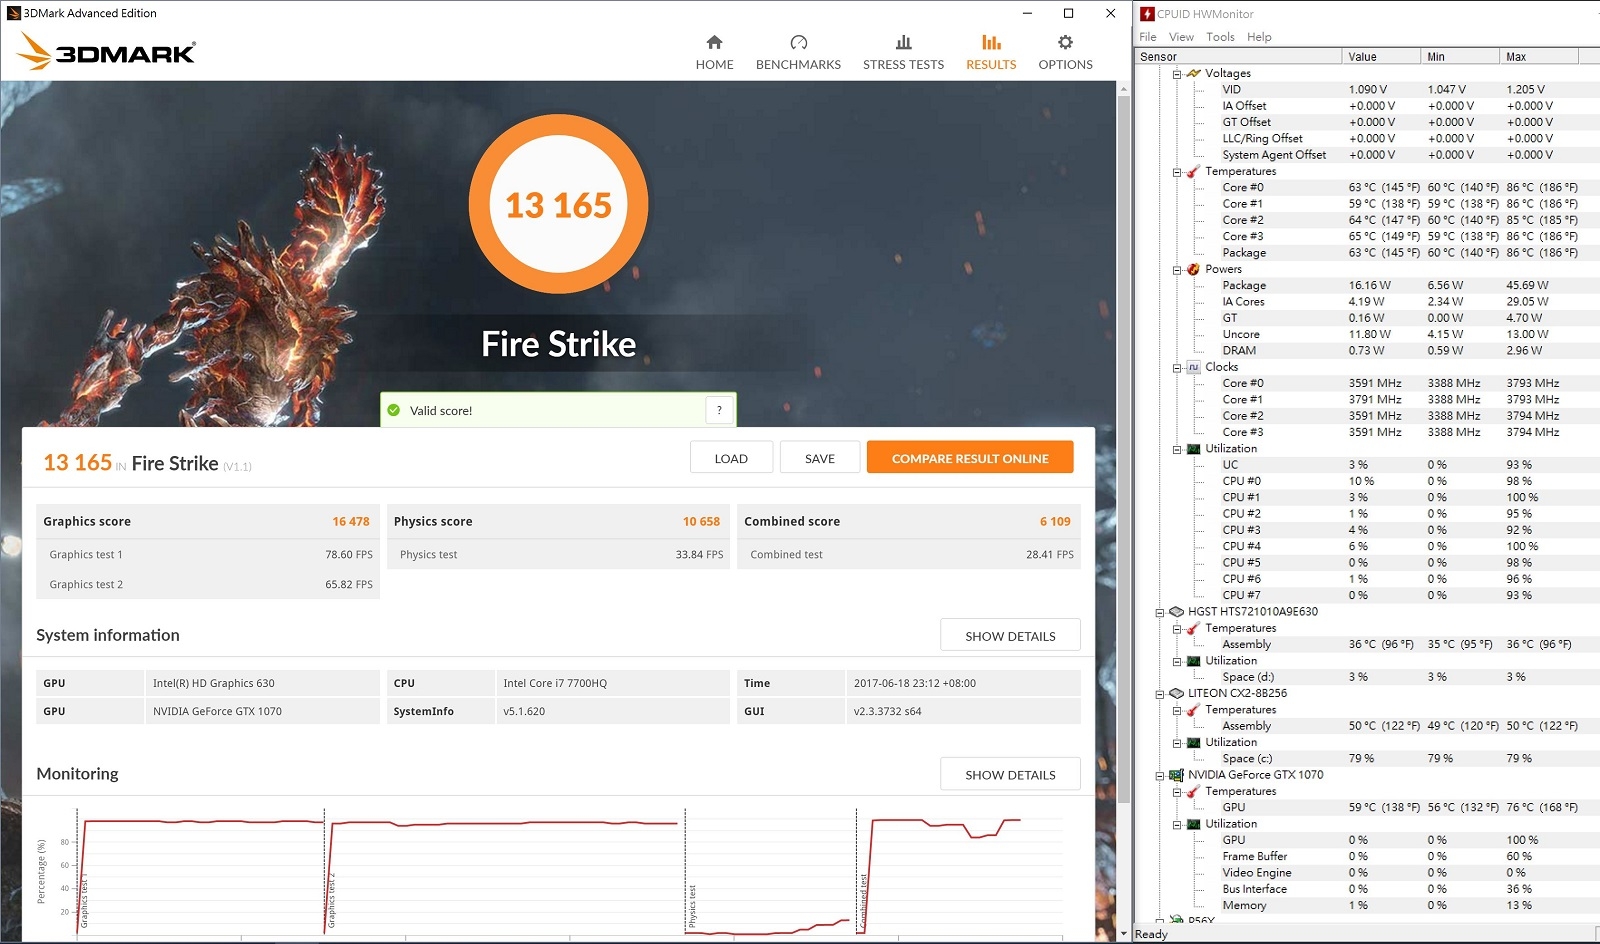
Task: Open BENCHMARKS via the gauge icon
Action: pos(798,42)
